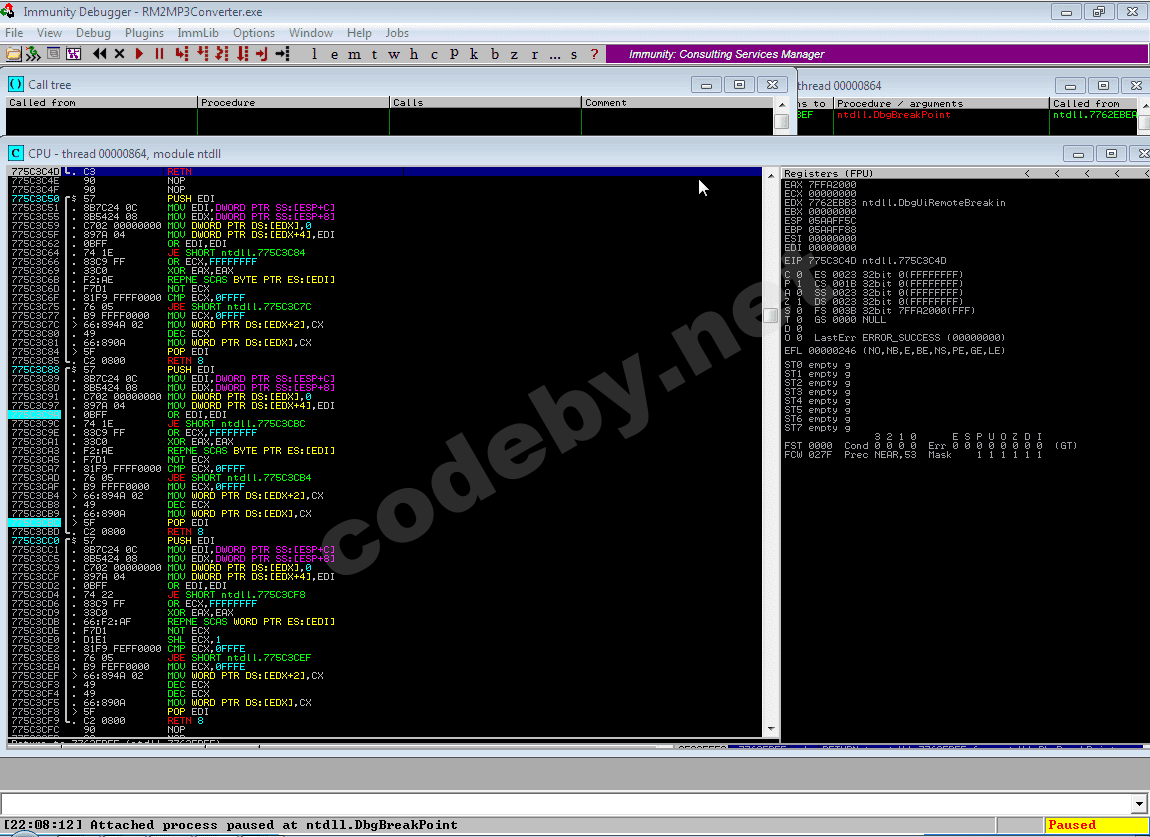This screenshot has width=1150, height=837.
Task: Open the command bar history dropdown arrow
Action: click(x=1138, y=803)
